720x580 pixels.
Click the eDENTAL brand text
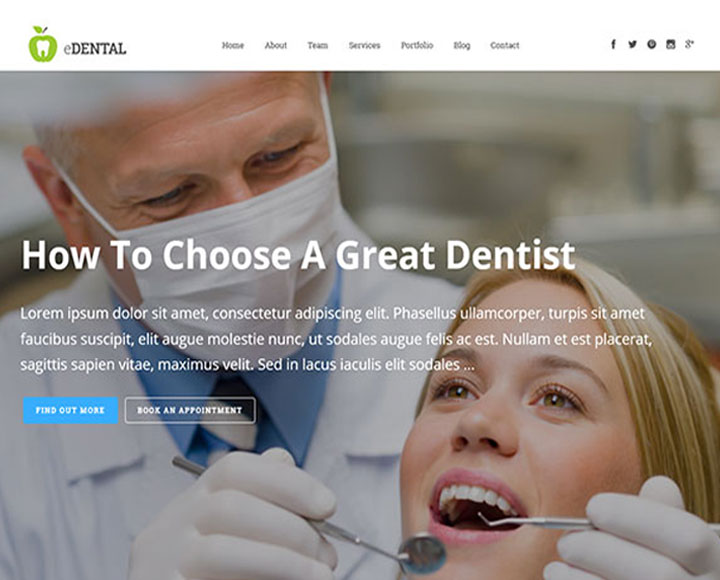pos(95,48)
